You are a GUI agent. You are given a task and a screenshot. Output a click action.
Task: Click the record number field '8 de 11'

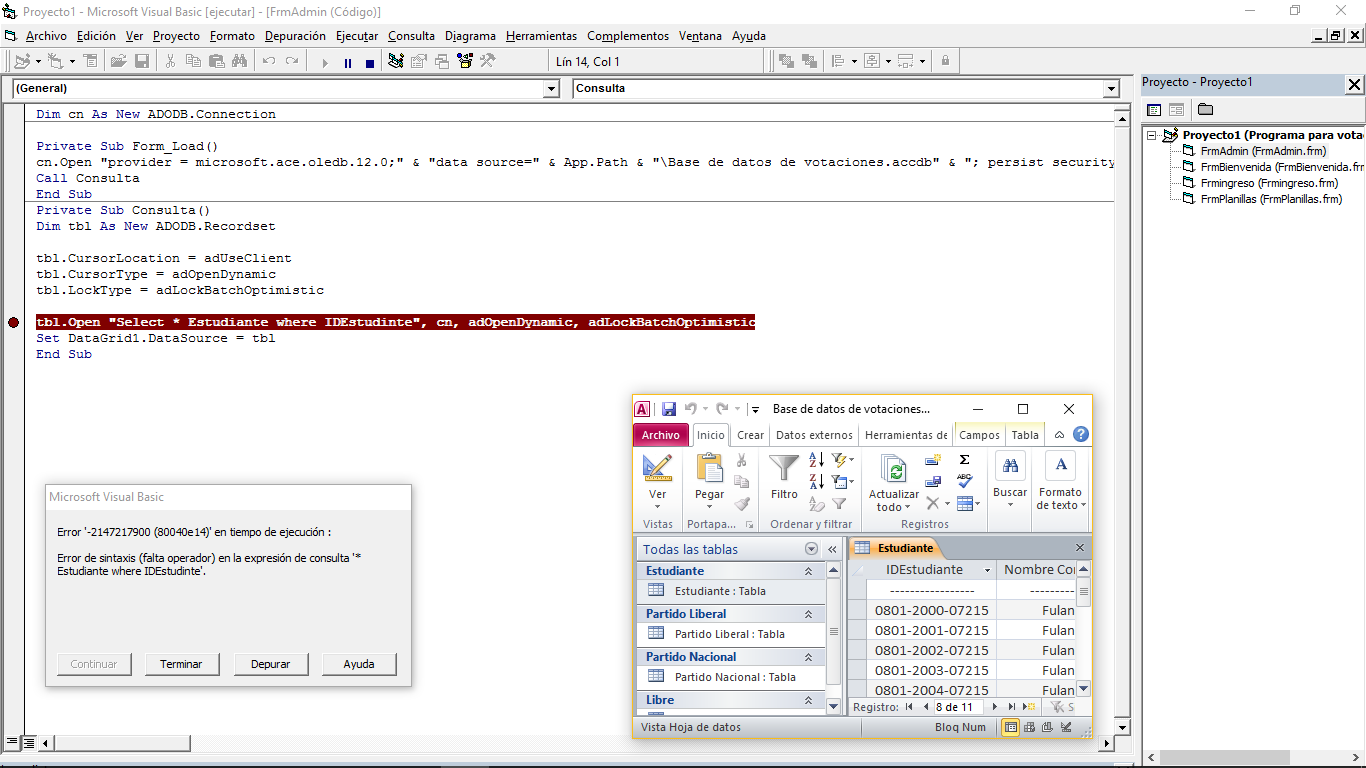(x=959, y=707)
